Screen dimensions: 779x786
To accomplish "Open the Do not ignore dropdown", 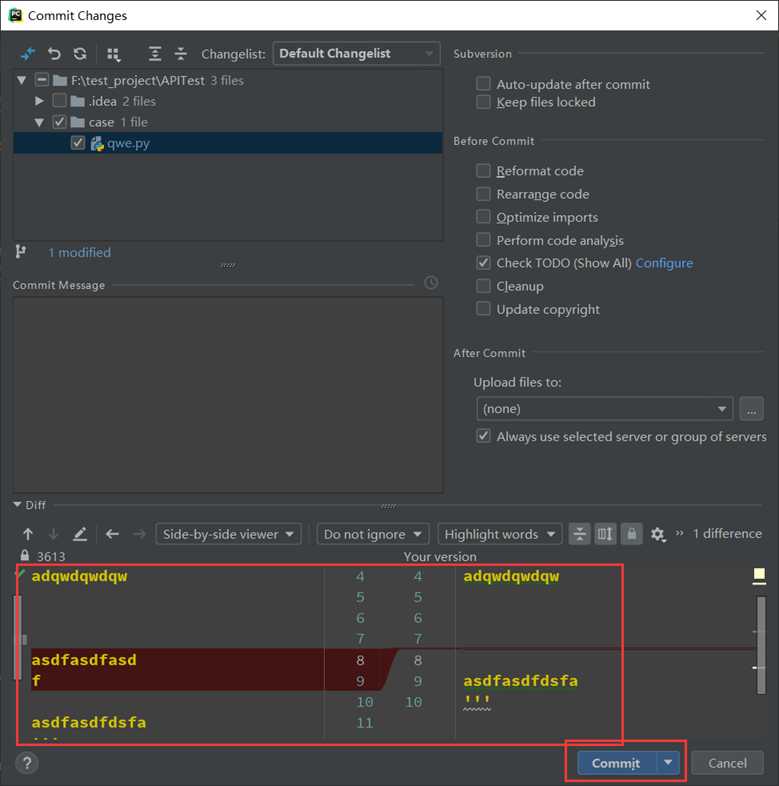I will click(372, 534).
